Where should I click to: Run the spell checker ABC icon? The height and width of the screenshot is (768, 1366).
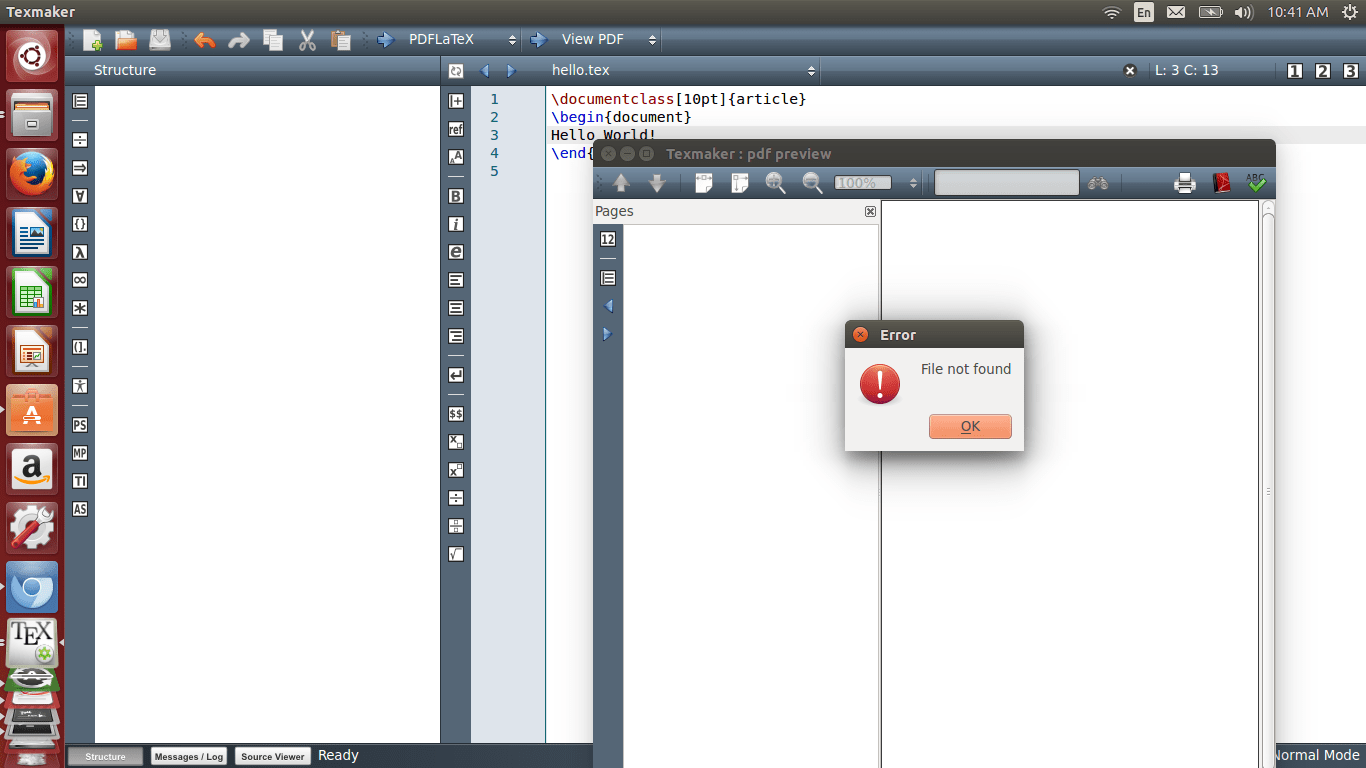[x=1256, y=182]
